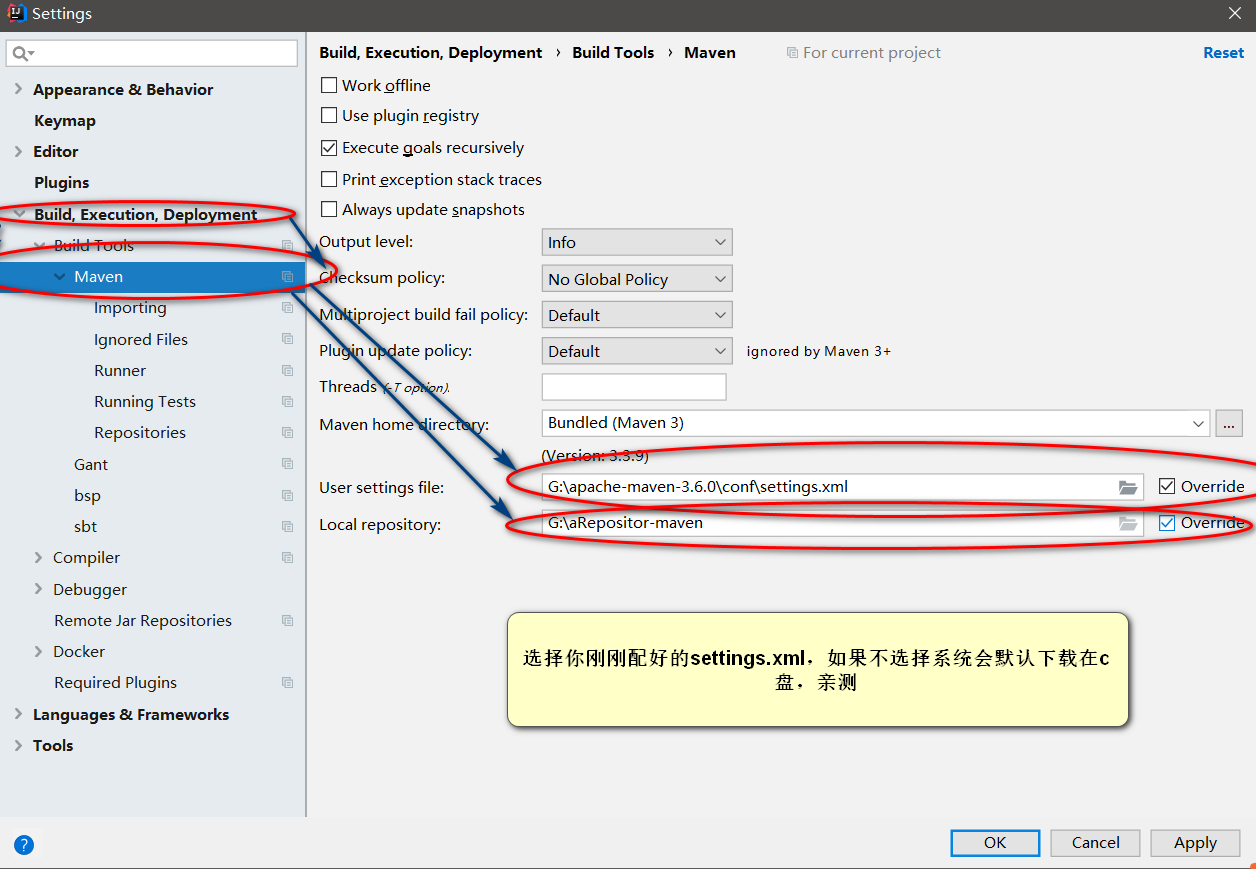
Task: Click the OK button
Action: [x=995, y=843]
